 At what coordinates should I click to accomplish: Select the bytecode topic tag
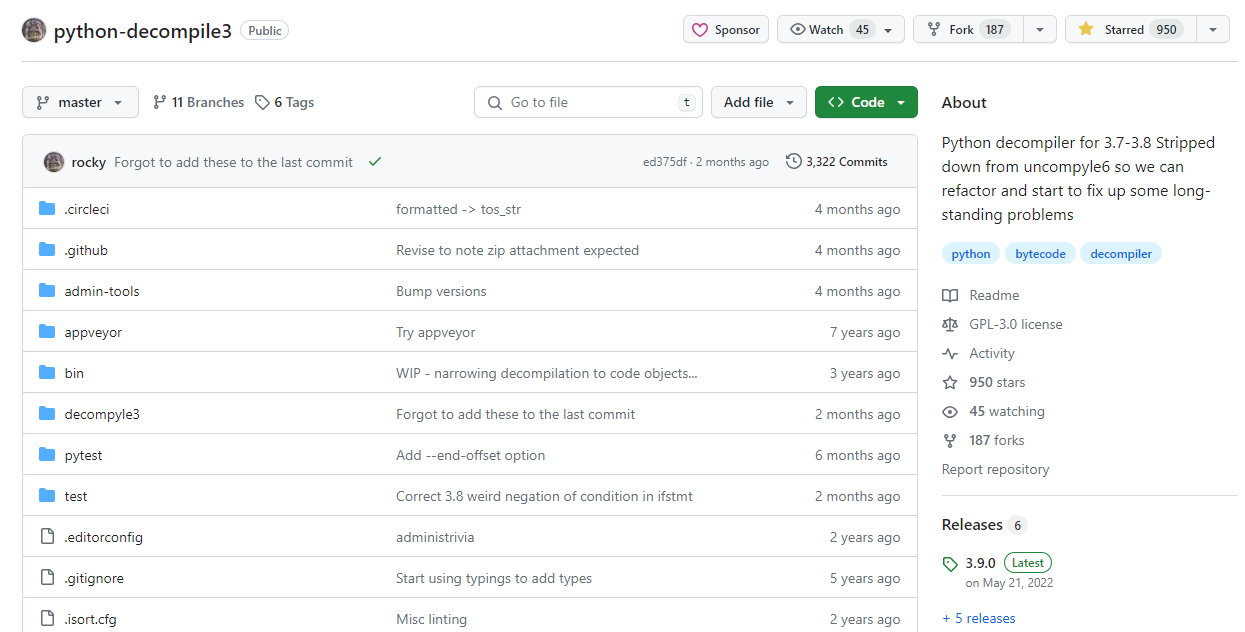(1040, 254)
